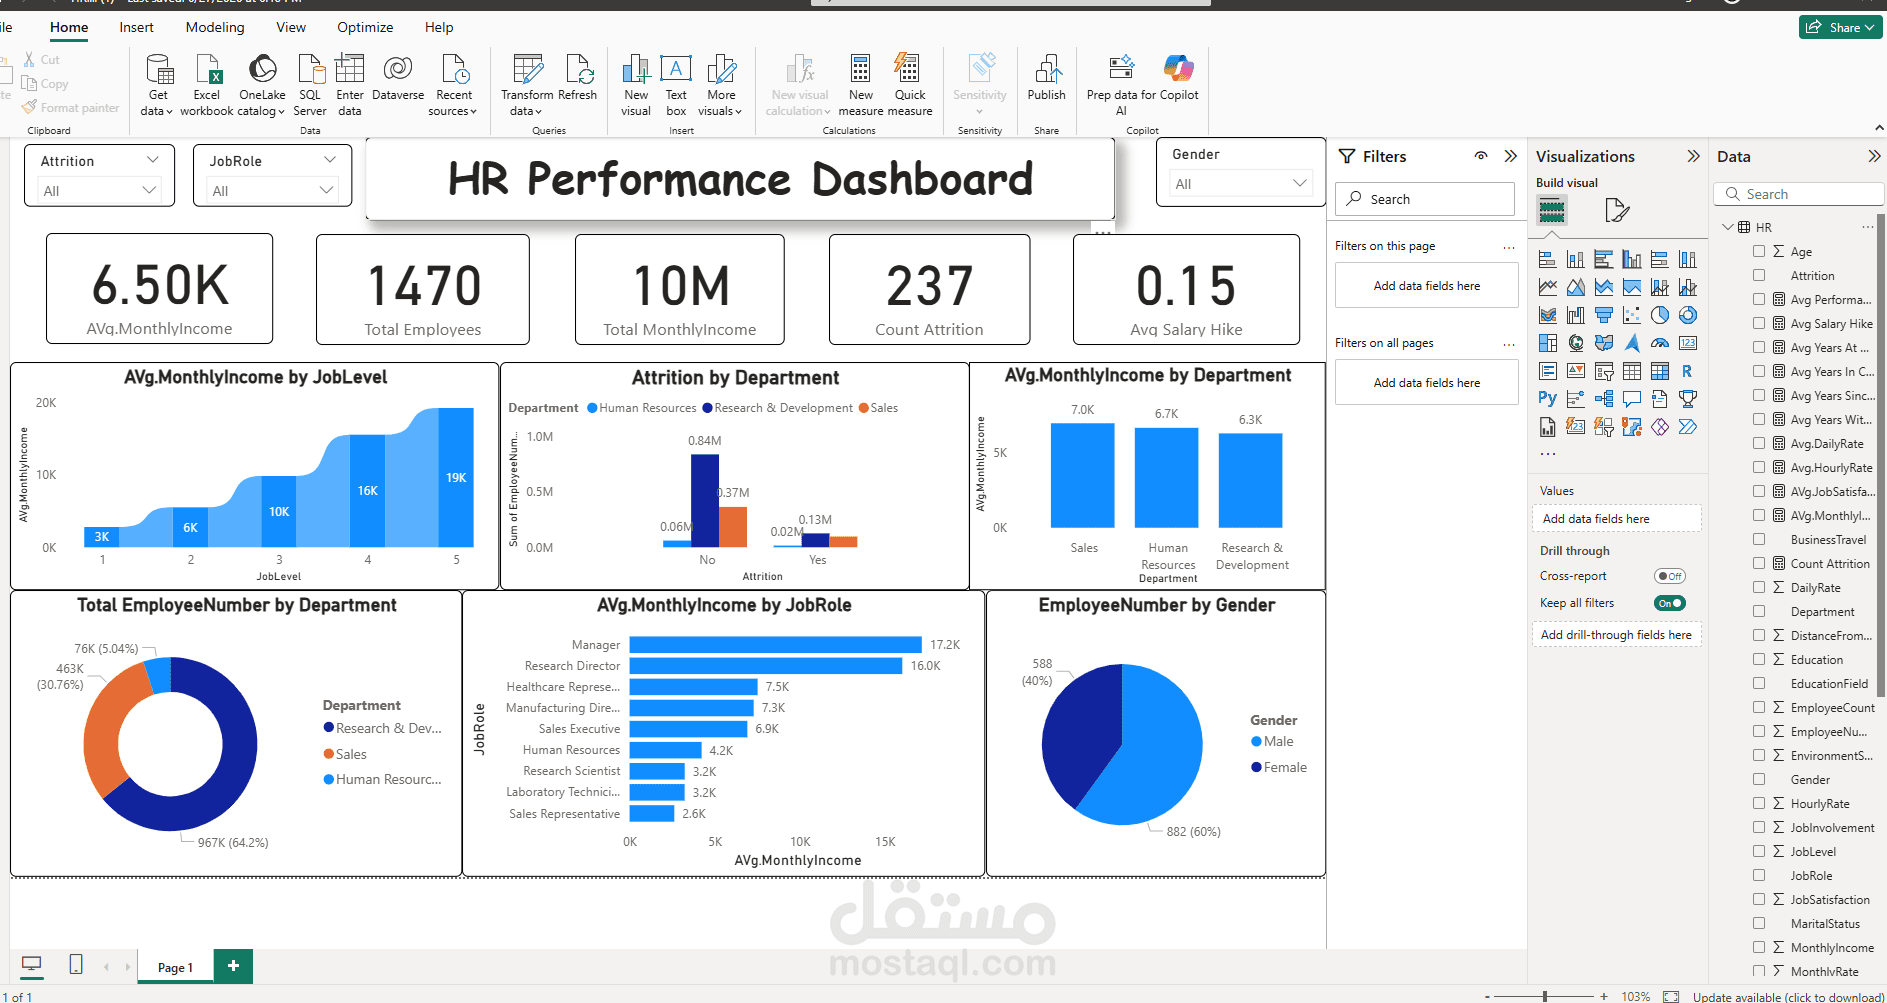The height and width of the screenshot is (1003, 1887).
Task: Check the JobRole field checkbox
Action: pyautogui.click(x=1759, y=875)
